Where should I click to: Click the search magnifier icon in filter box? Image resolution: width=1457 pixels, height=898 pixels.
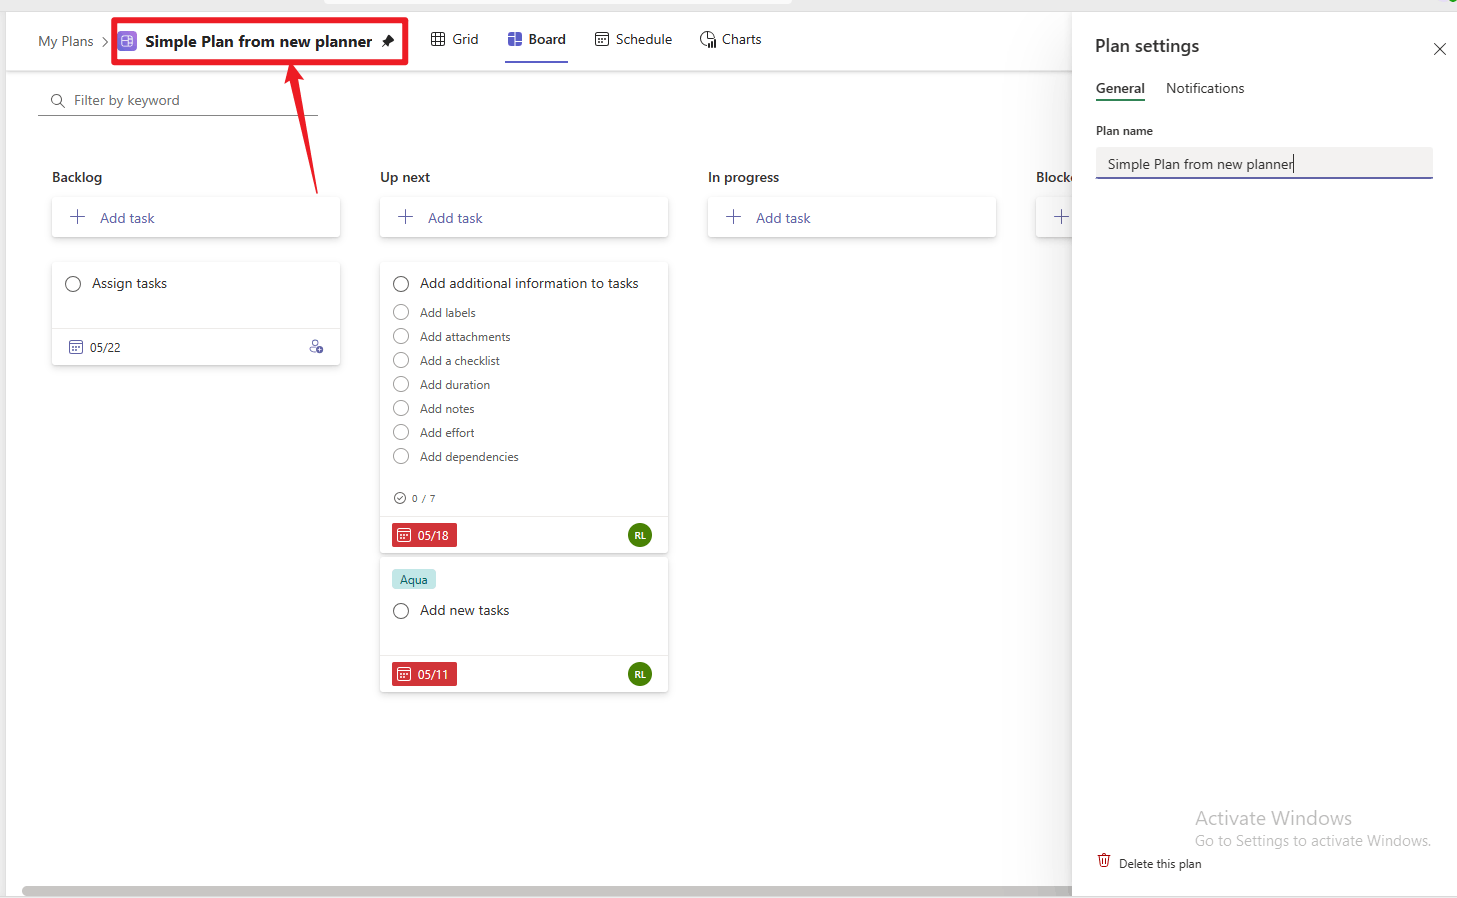(58, 101)
